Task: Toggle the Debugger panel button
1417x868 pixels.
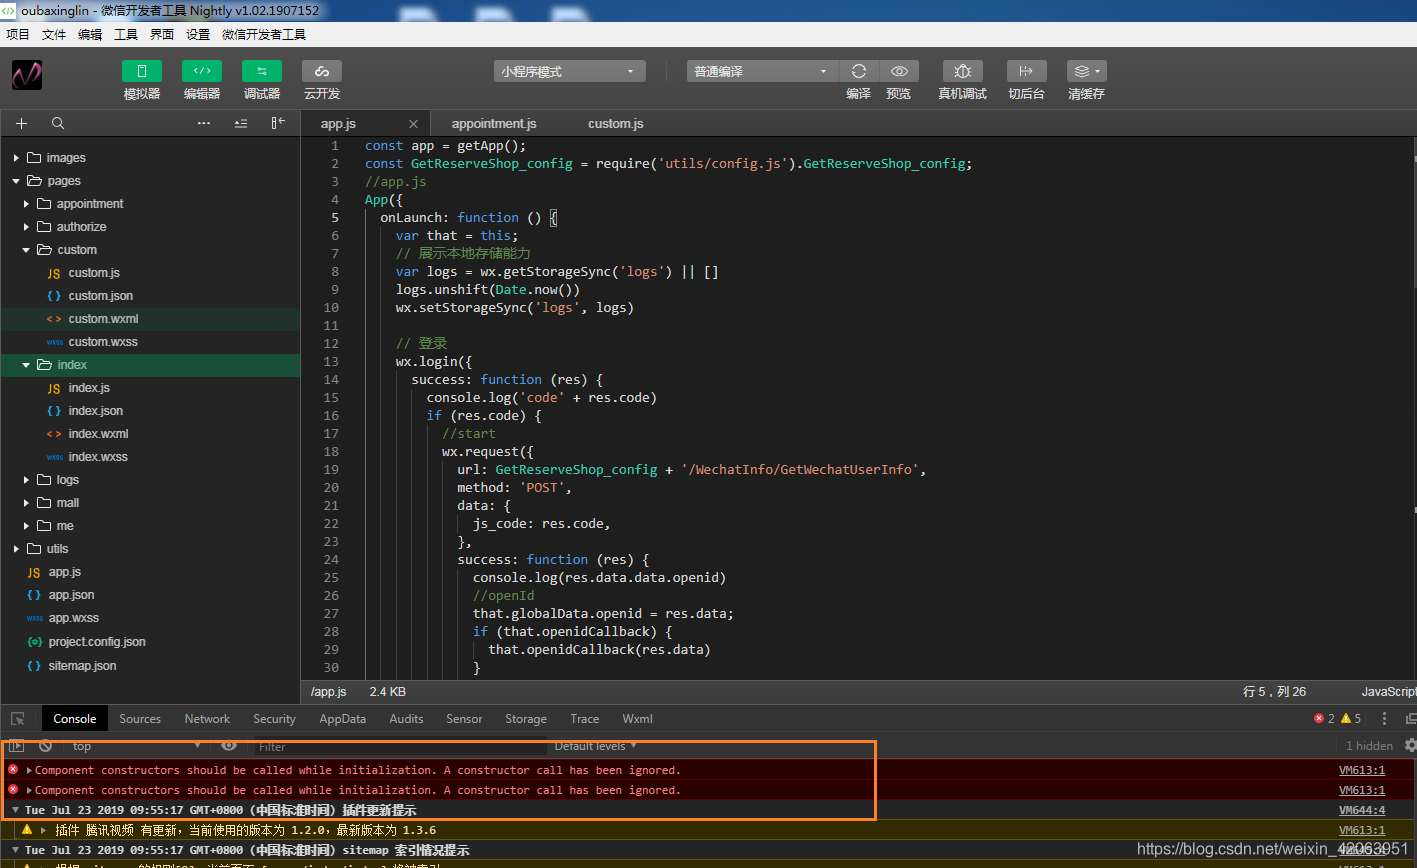Action: click(x=262, y=71)
